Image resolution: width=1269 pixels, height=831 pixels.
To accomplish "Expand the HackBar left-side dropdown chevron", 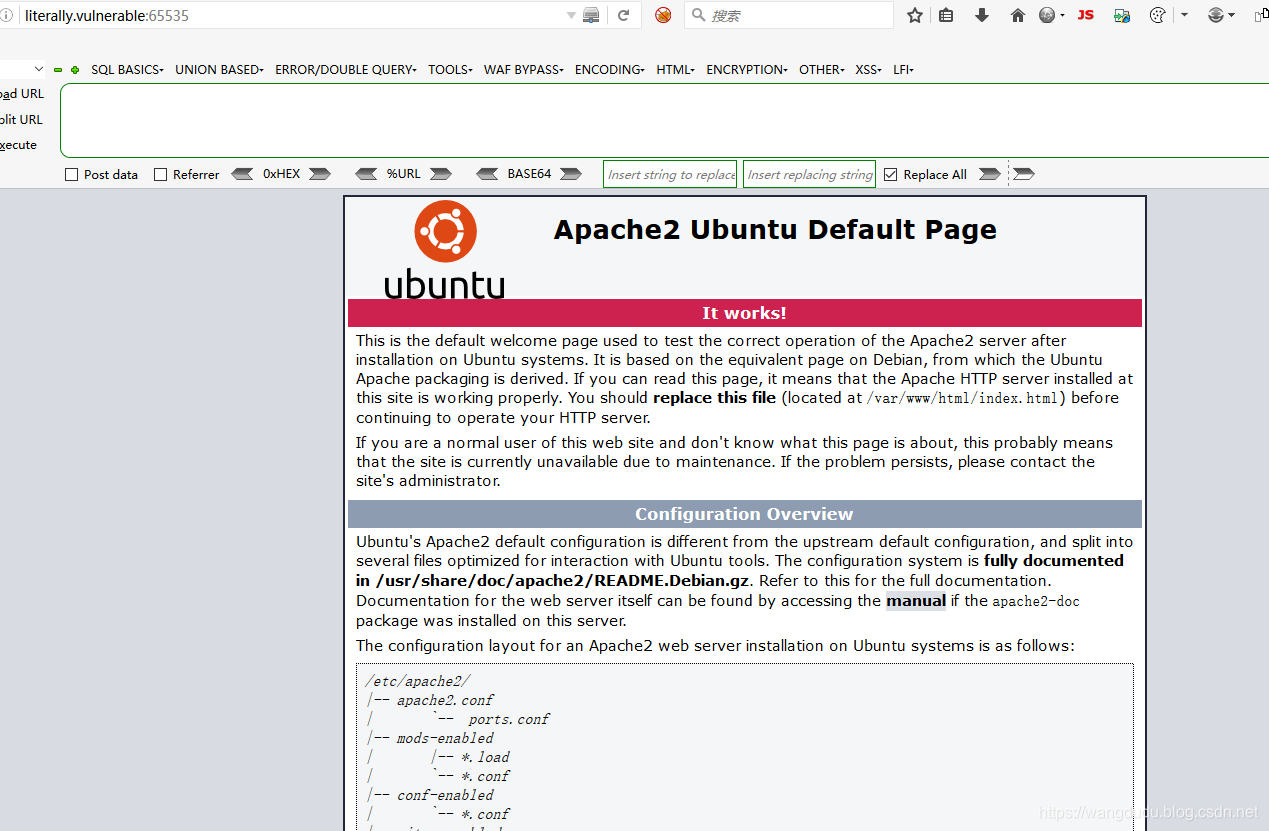I will coord(39,69).
